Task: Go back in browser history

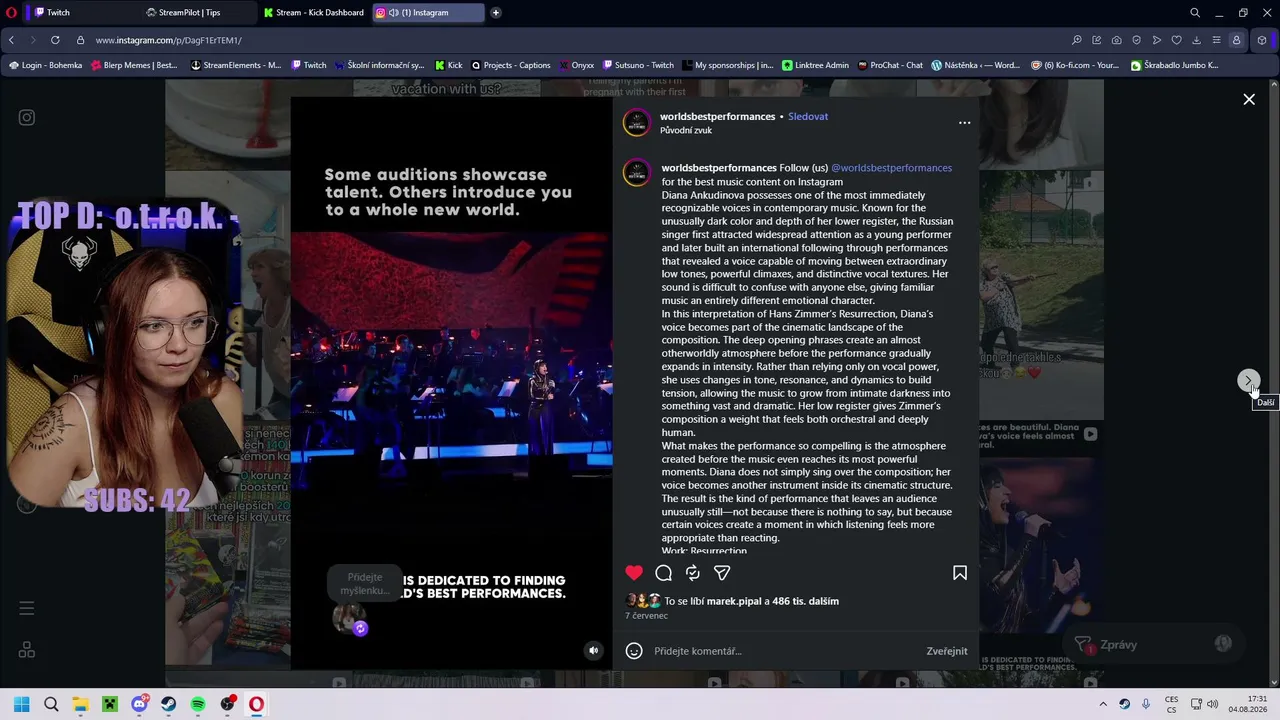Action: (x=11, y=40)
